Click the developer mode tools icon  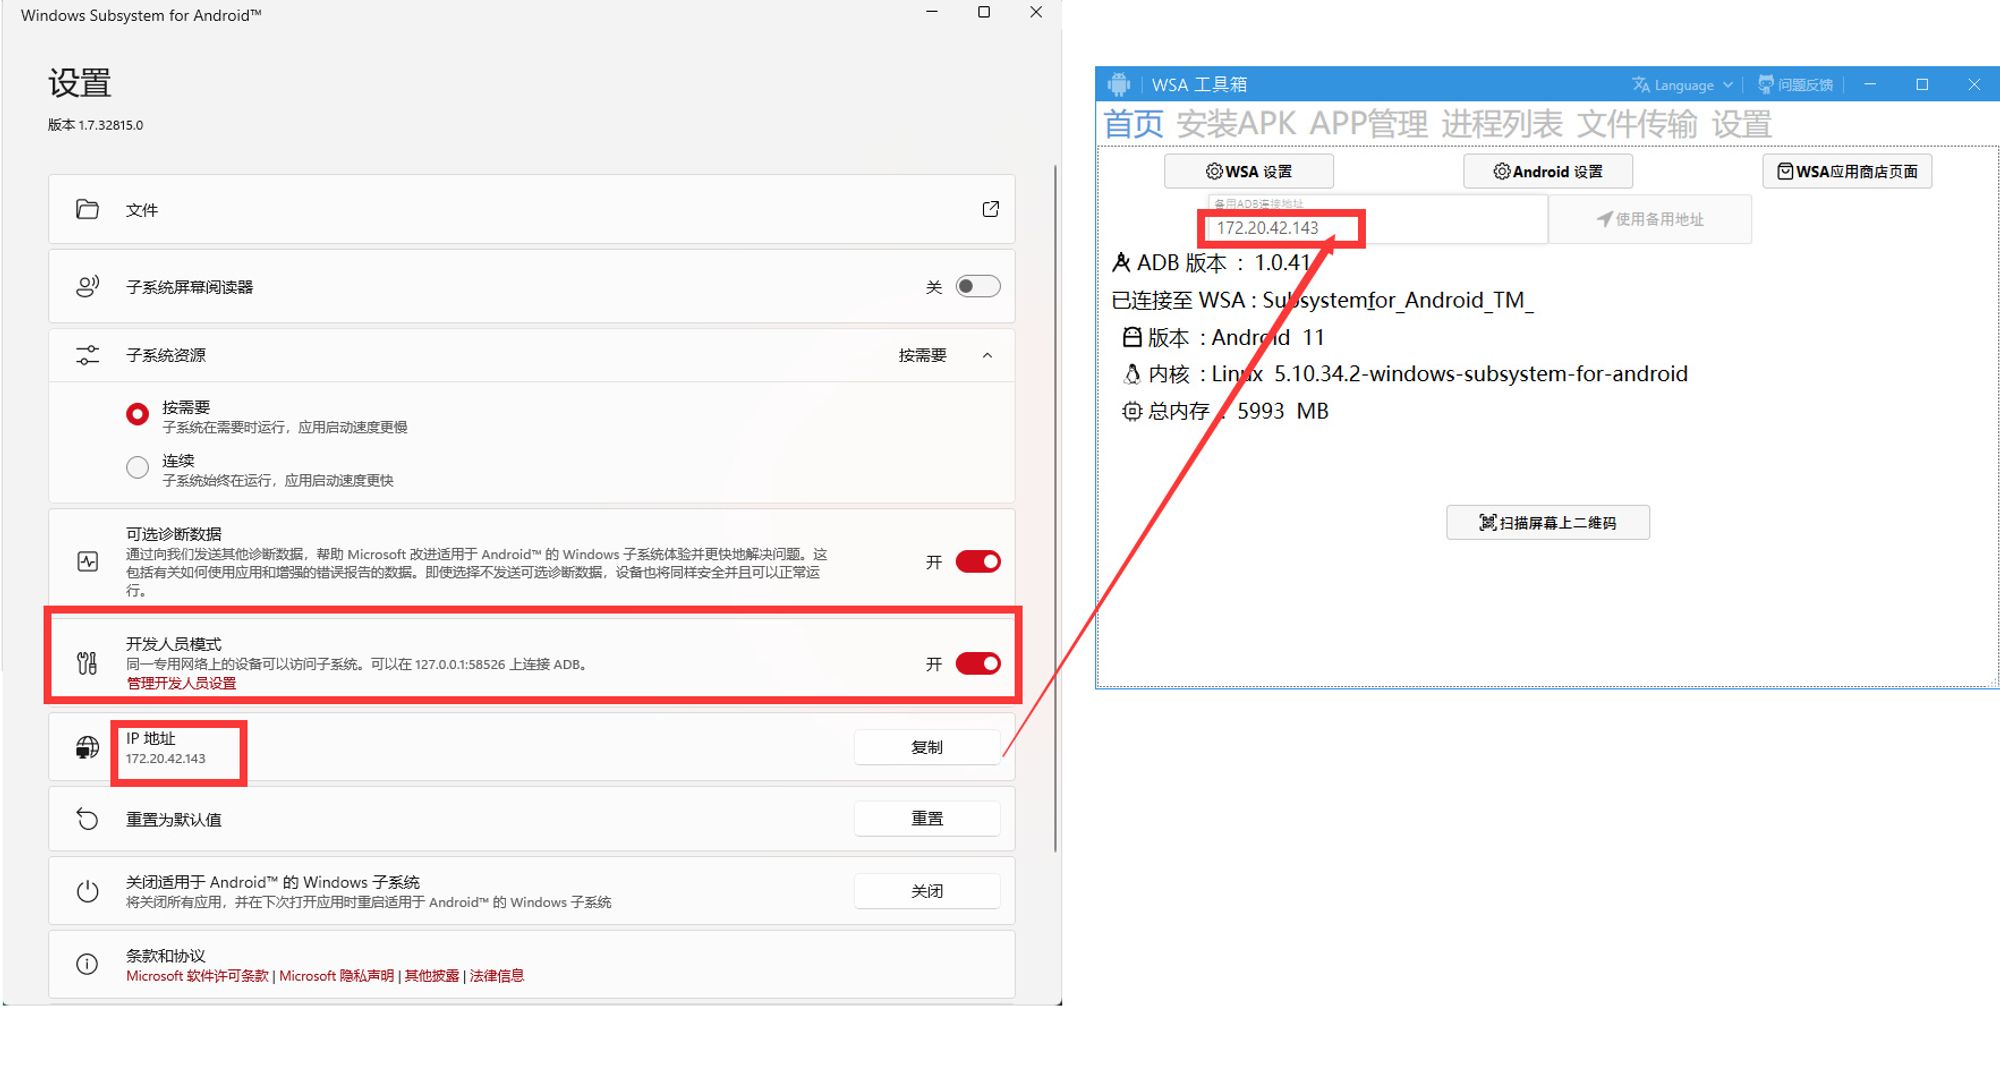(x=88, y=663)
